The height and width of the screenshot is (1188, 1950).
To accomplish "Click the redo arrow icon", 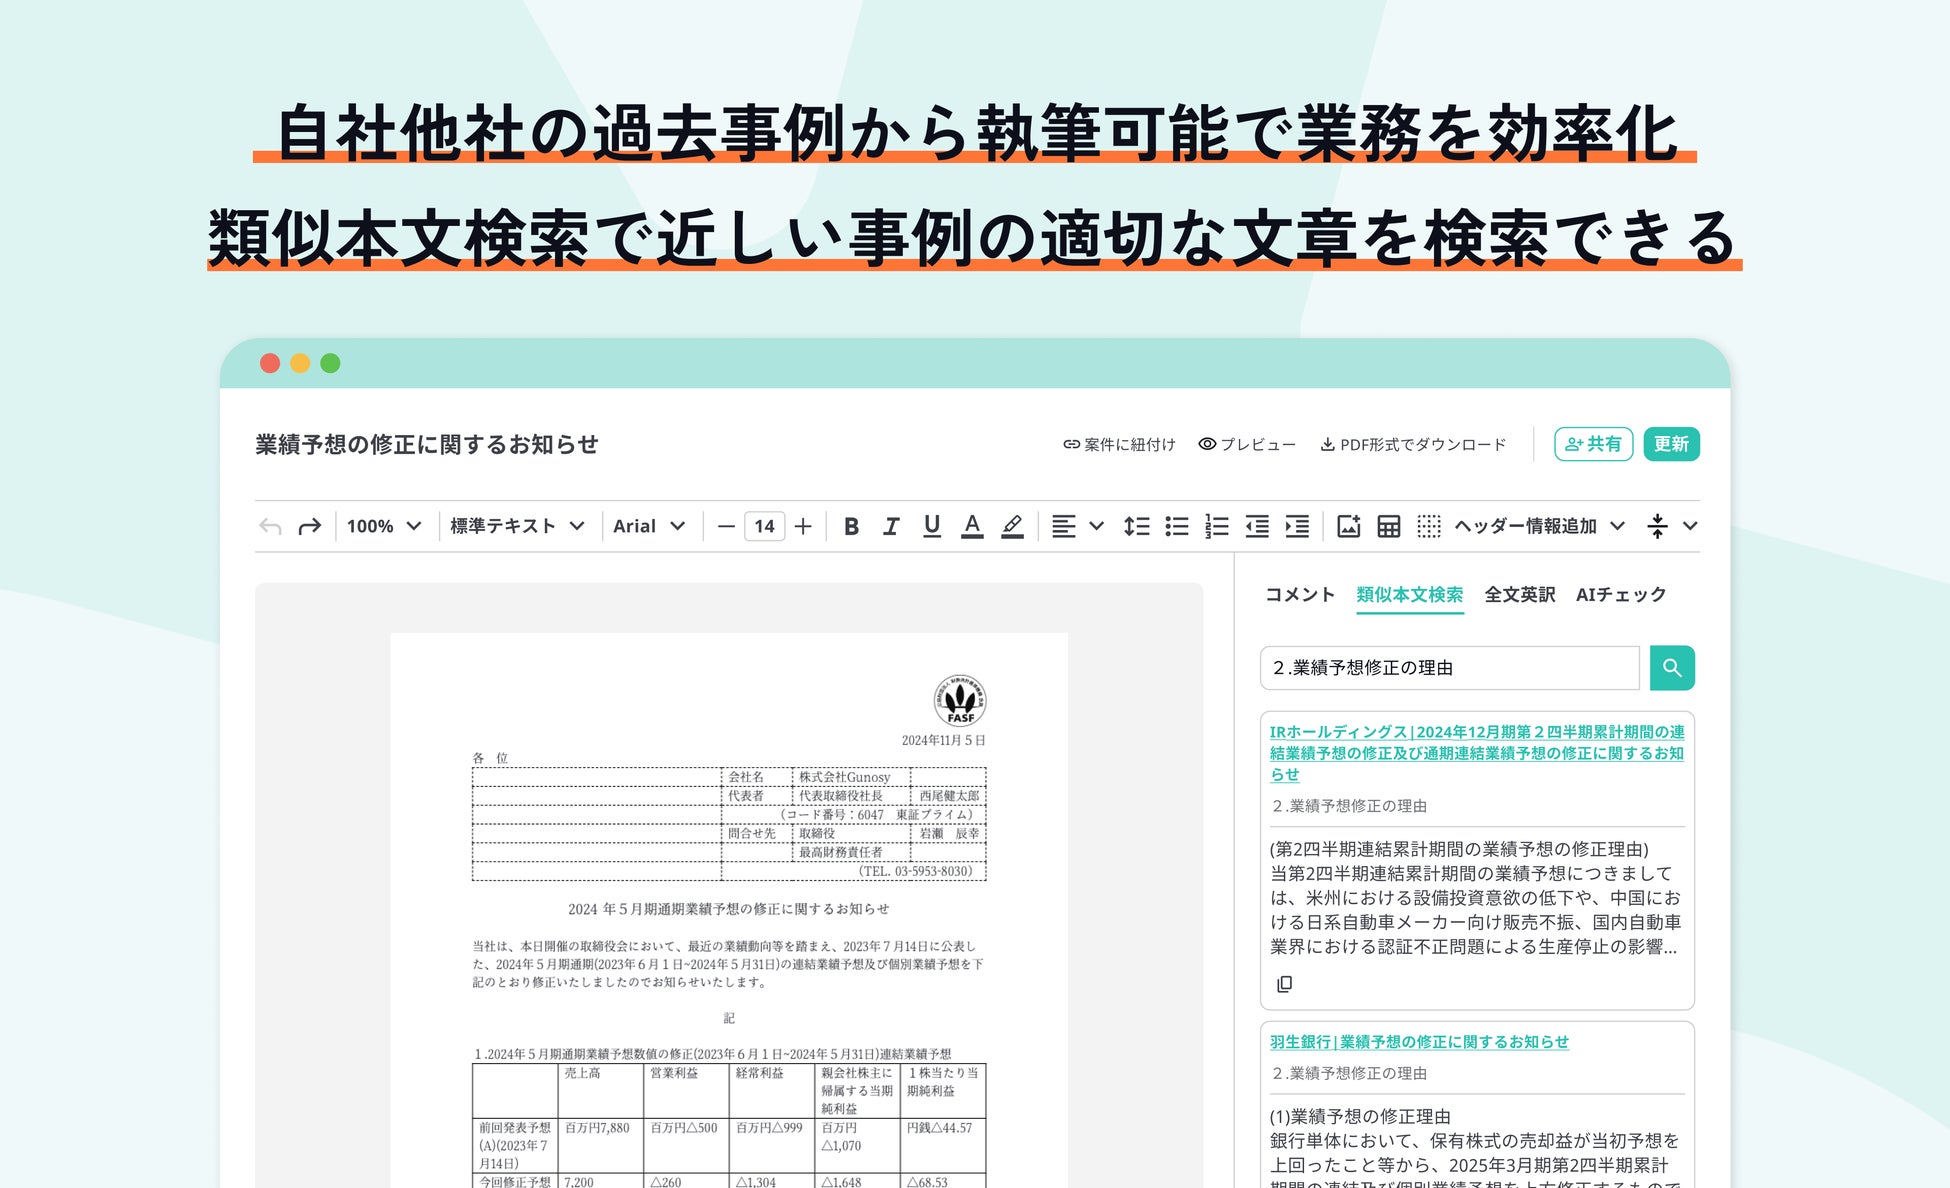I will click(x=309, y=526).
